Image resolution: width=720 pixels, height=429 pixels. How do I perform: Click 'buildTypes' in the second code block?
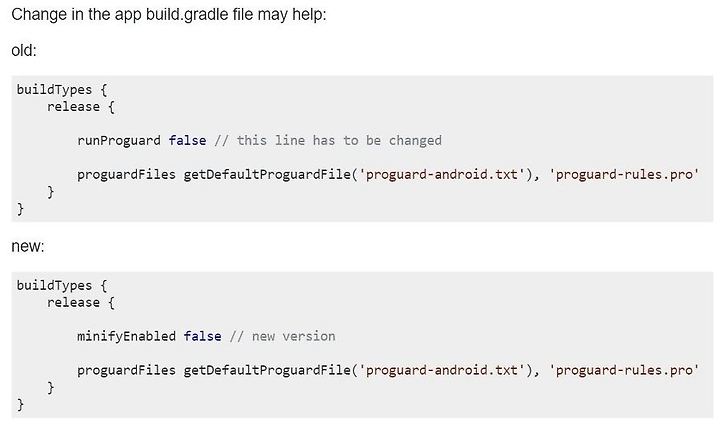click(54, 285)
